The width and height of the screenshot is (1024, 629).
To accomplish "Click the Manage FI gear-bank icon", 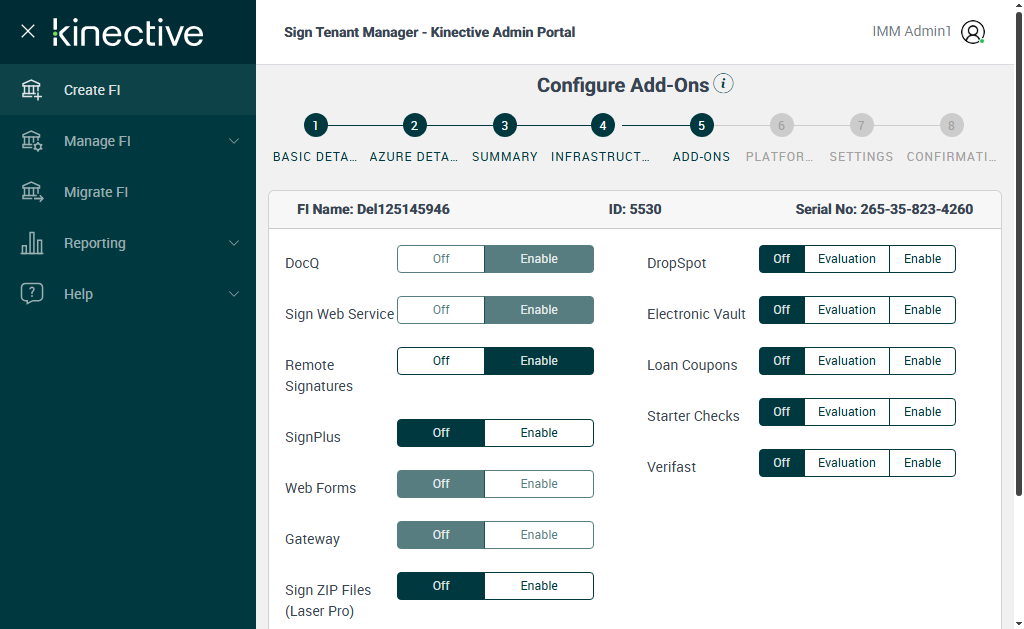I will (x=32, y=141).
